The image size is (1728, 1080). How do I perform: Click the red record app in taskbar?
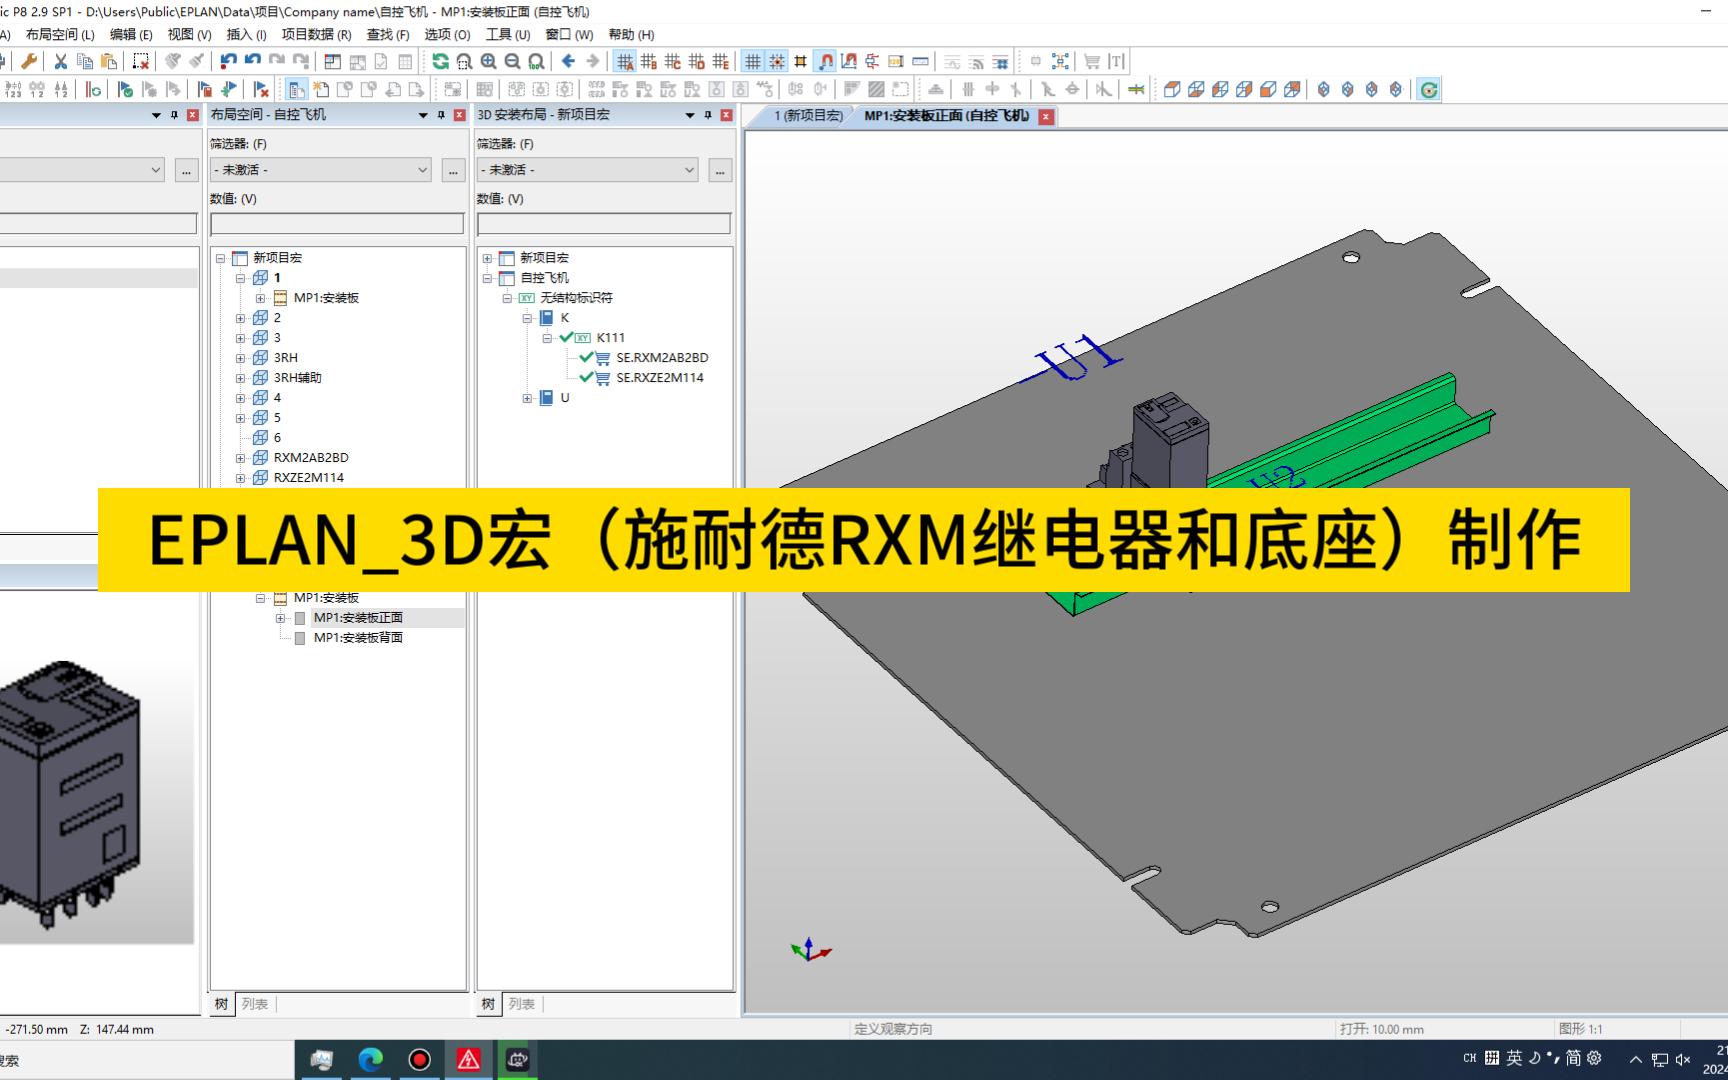[420, 1060]
